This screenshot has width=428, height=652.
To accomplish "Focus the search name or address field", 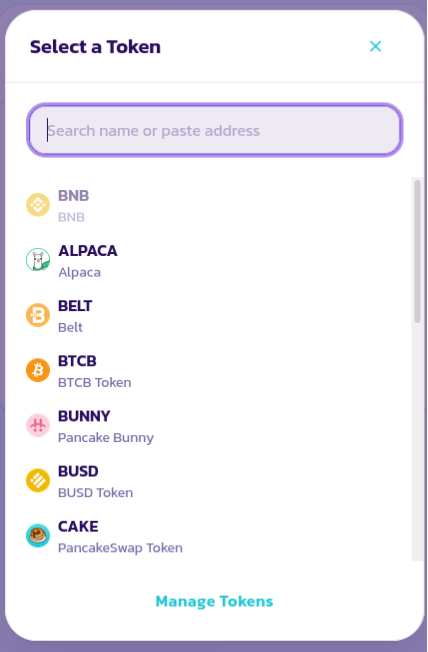I will (215, 130).
